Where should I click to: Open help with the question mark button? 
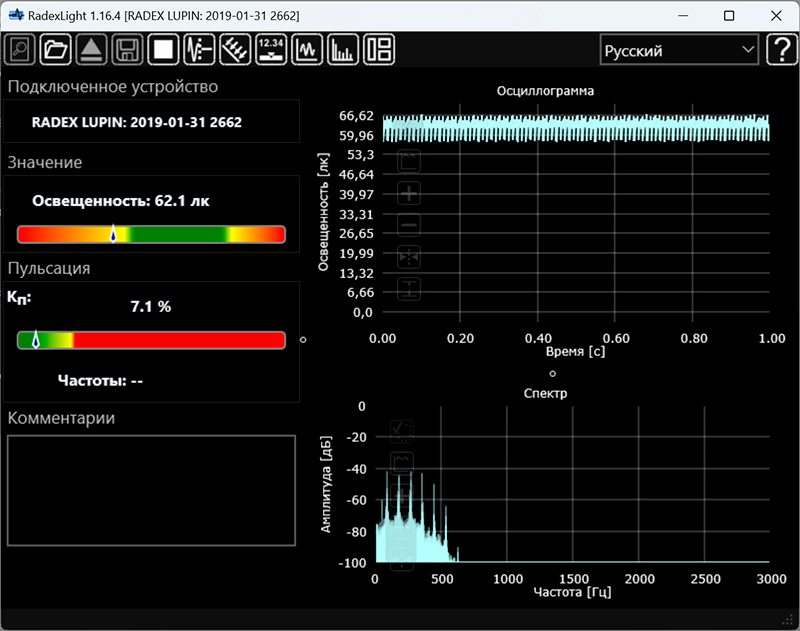[781, 50]
